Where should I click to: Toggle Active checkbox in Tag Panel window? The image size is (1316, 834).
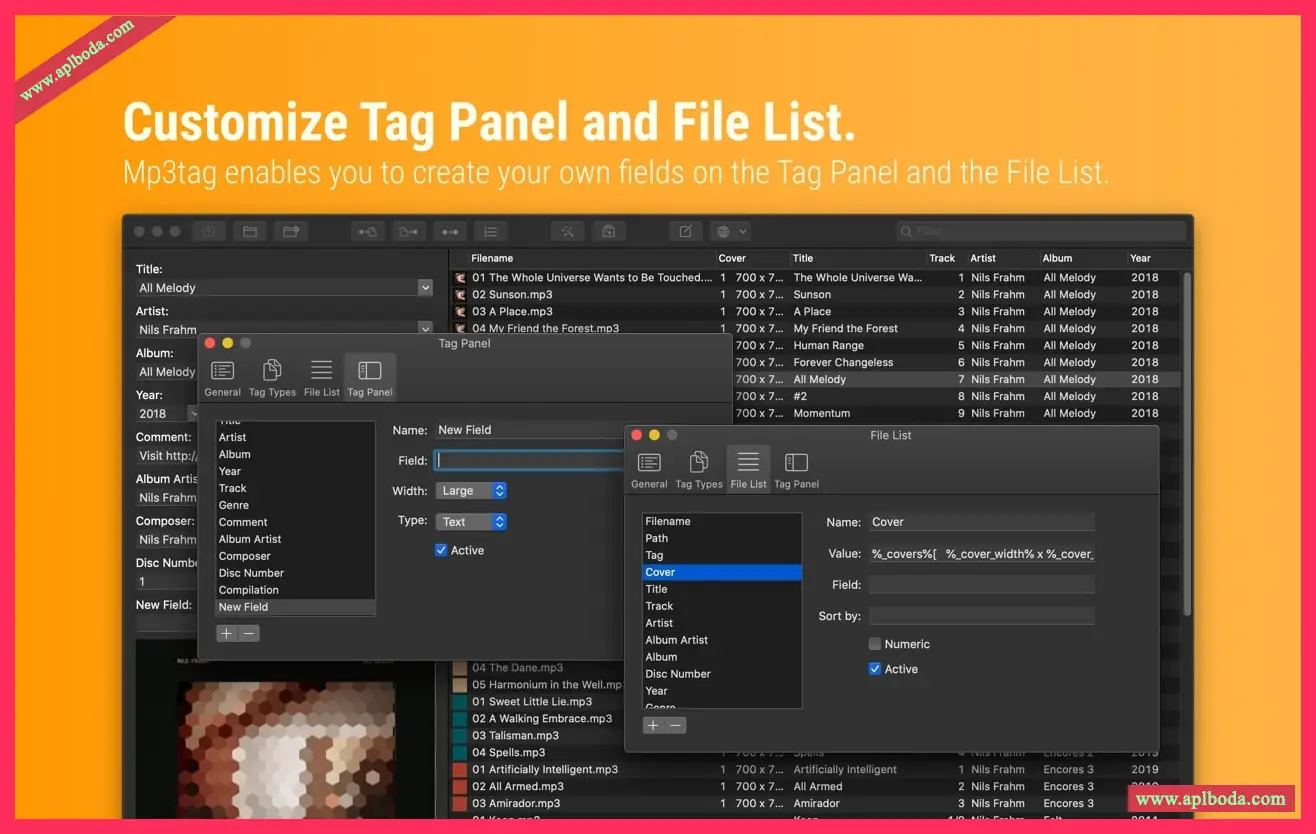(441, 550)
